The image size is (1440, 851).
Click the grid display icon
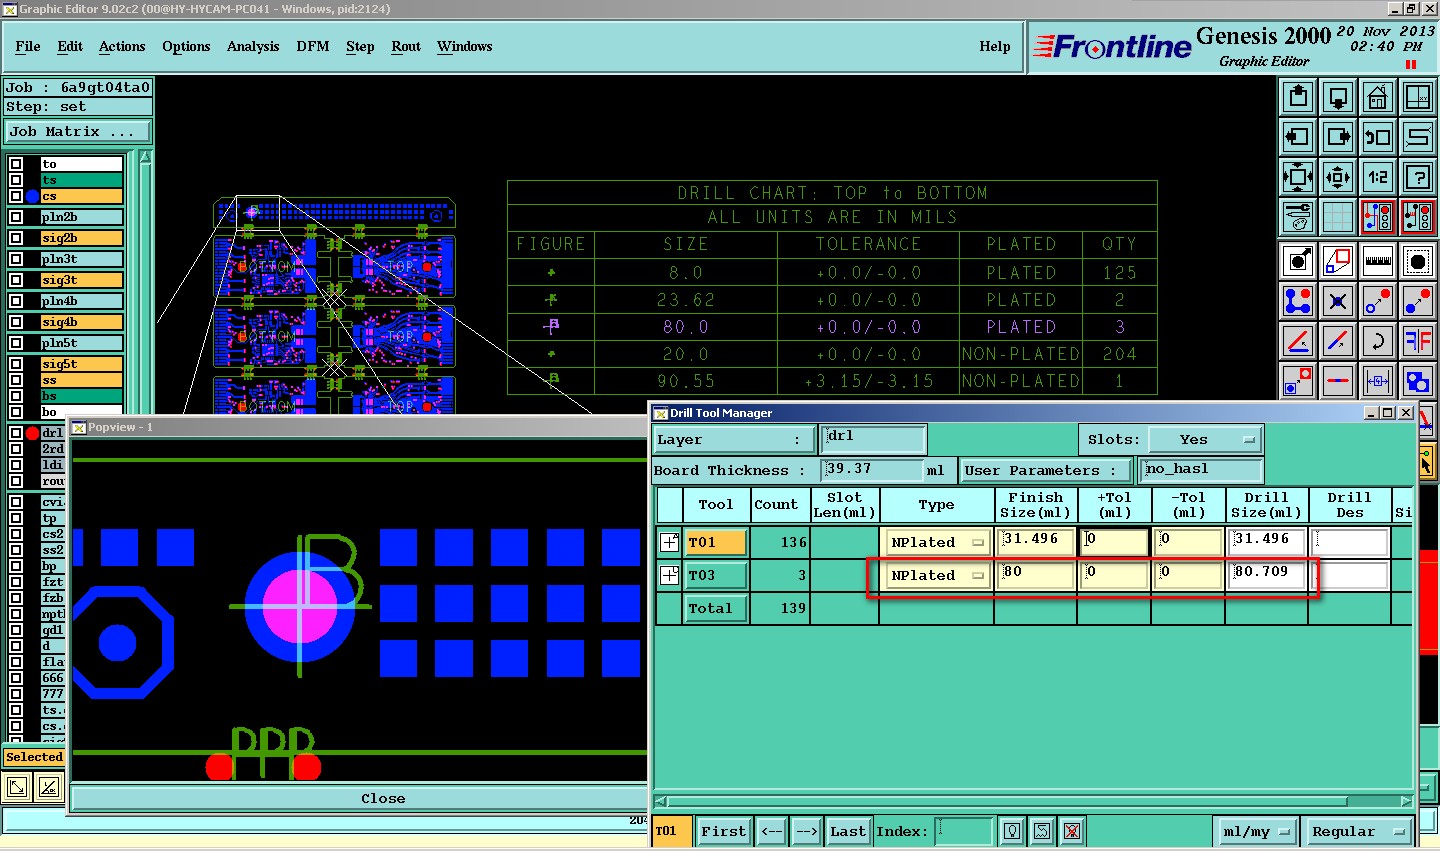1338,216
